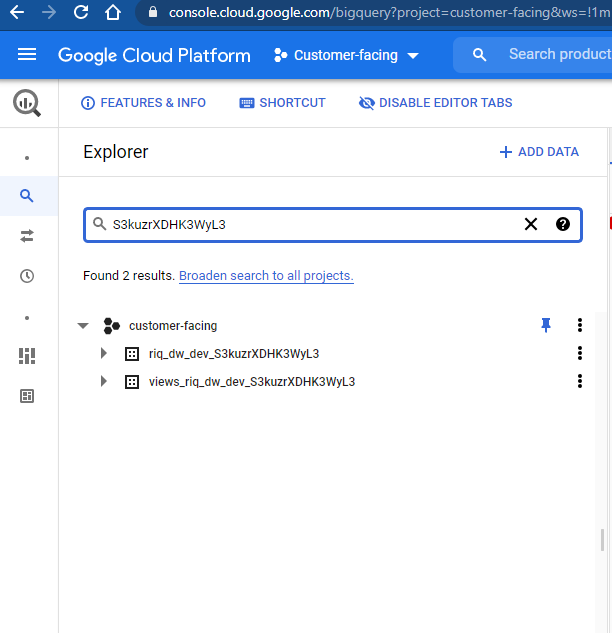Open the BI Engine grid chart sidebar icon
Screen dimensions: 612x633
27,356
